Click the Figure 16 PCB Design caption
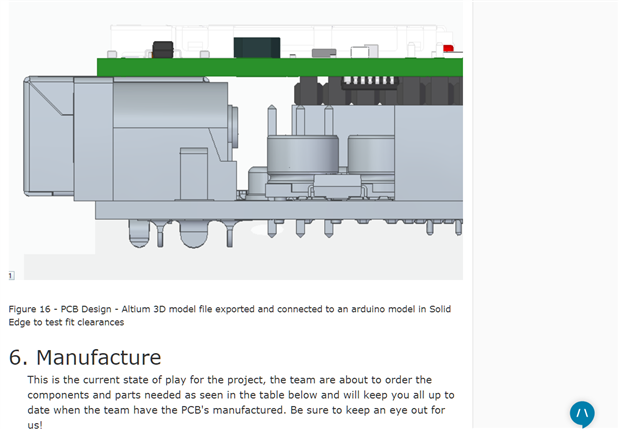Screen dimensions: 619x429 tap(229, 315)
